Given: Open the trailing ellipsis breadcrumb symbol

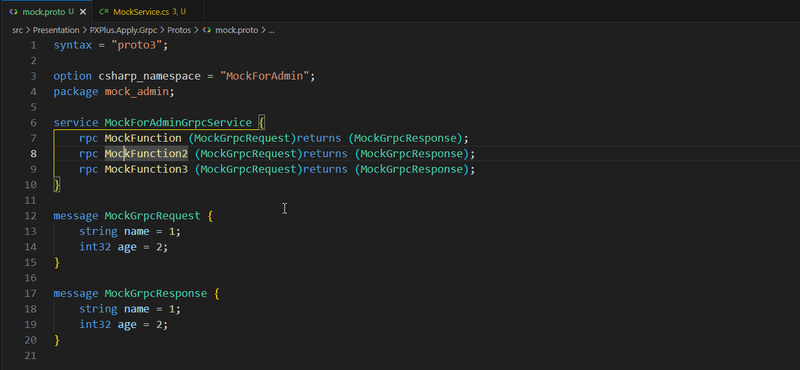Looking at the screenshot, I should click(x=271, y=30).
